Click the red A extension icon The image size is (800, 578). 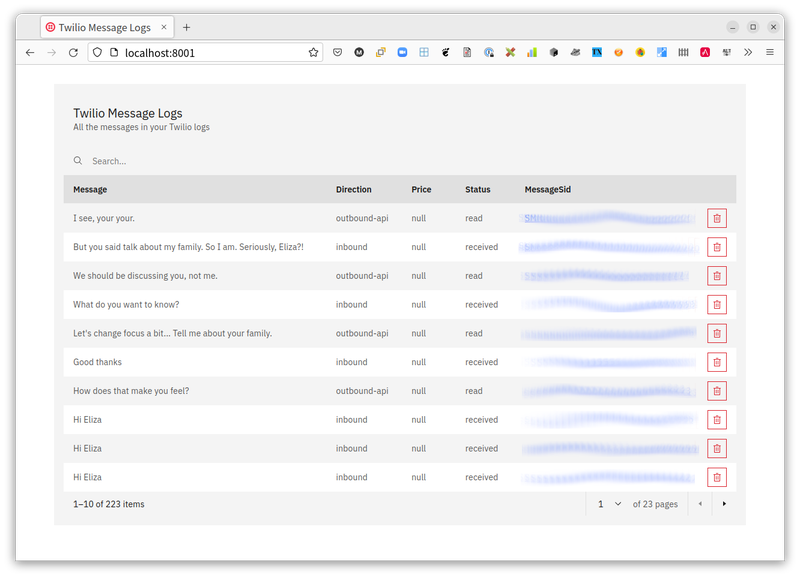(x=705, y=52)
